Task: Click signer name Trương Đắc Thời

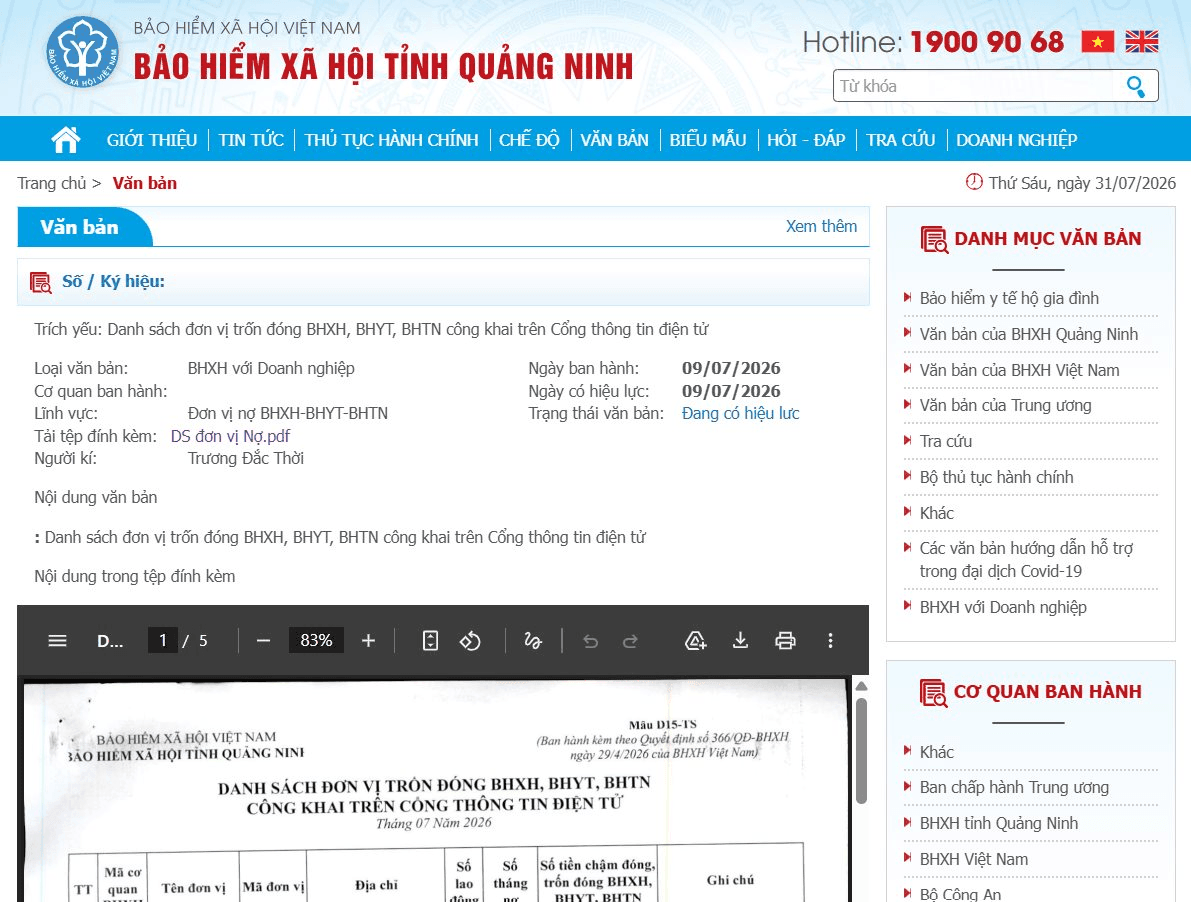Action: (245, 459)
